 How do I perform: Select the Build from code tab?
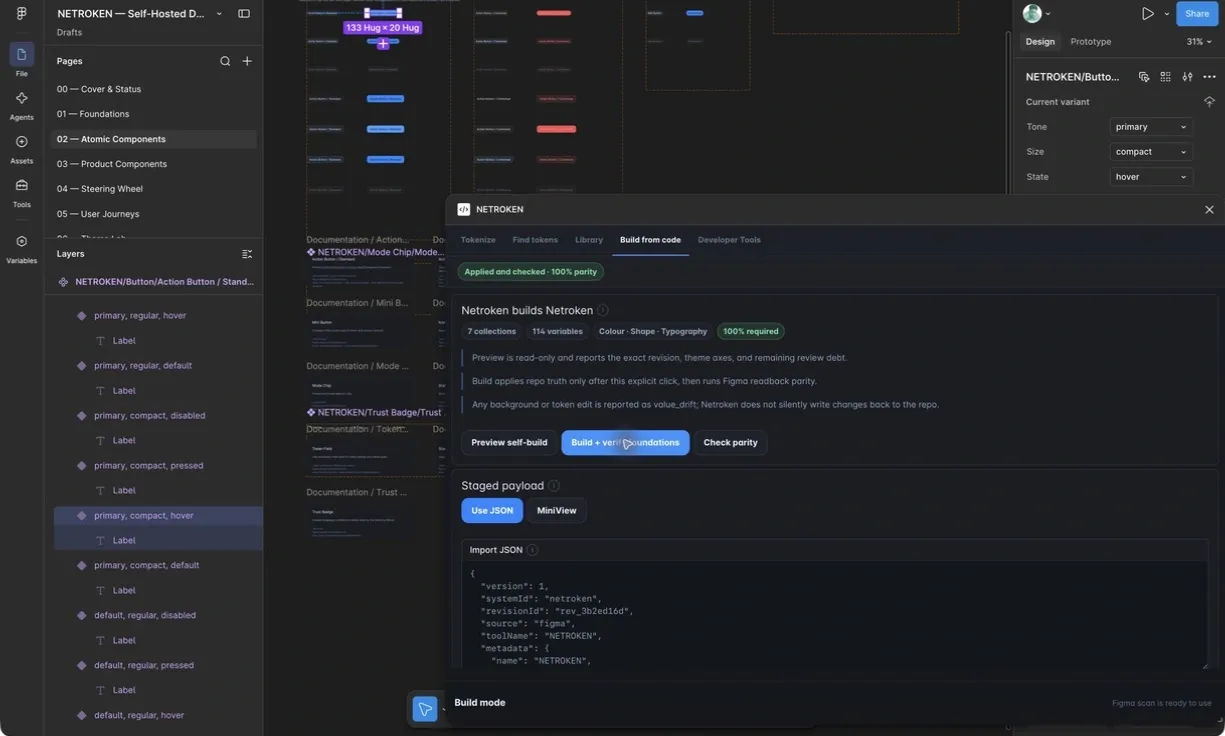point(650,240)
